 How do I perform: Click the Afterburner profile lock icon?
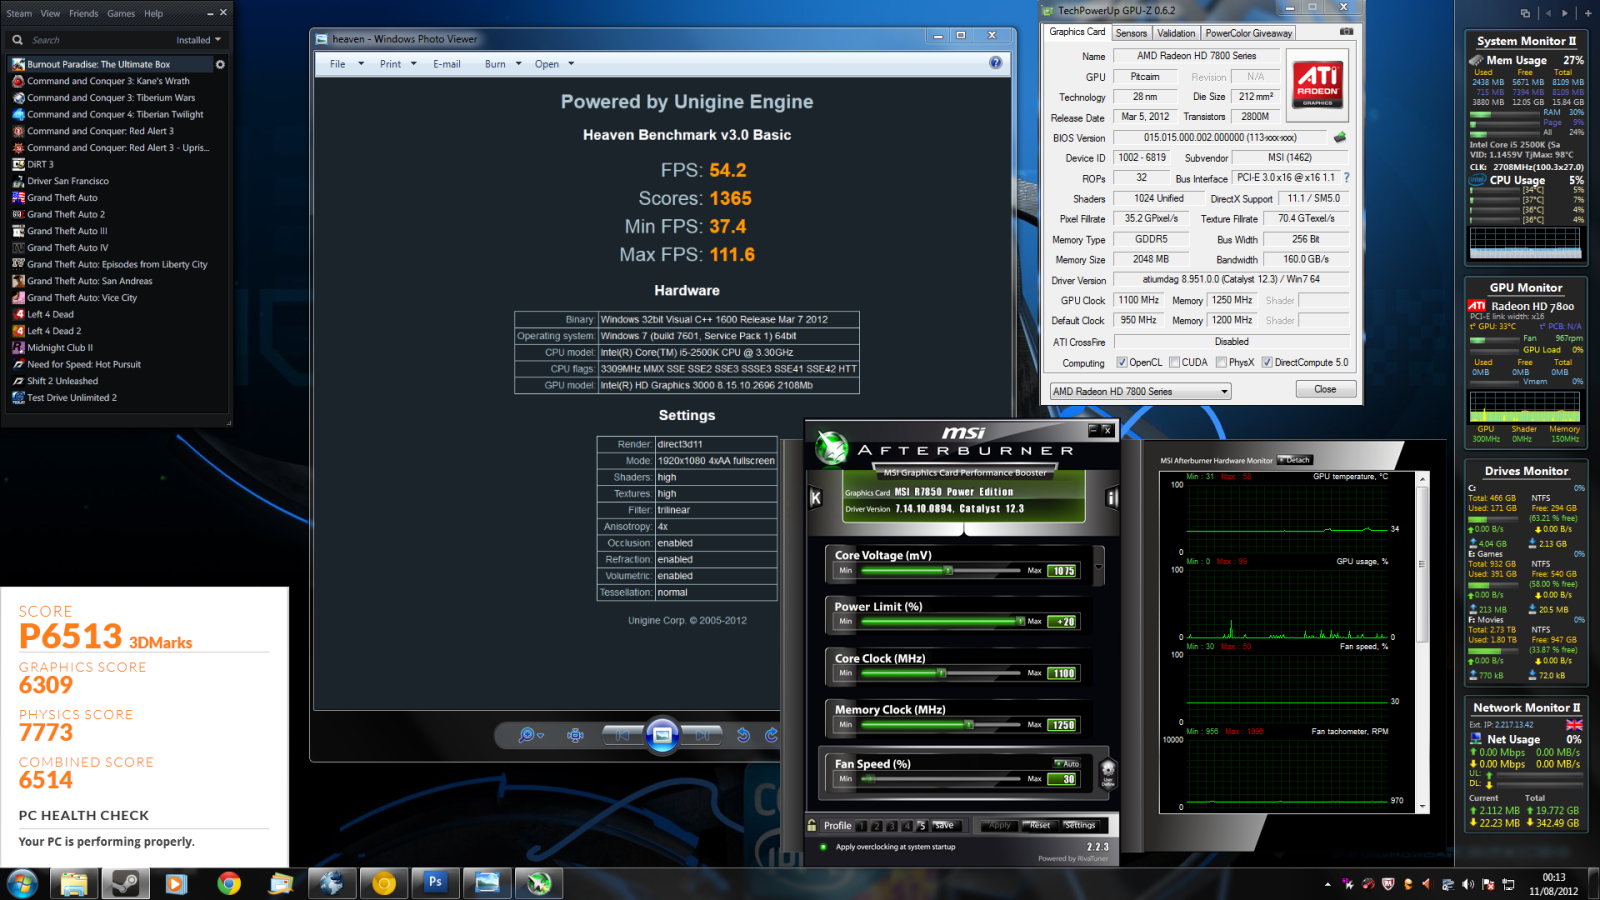pos(812,825)
